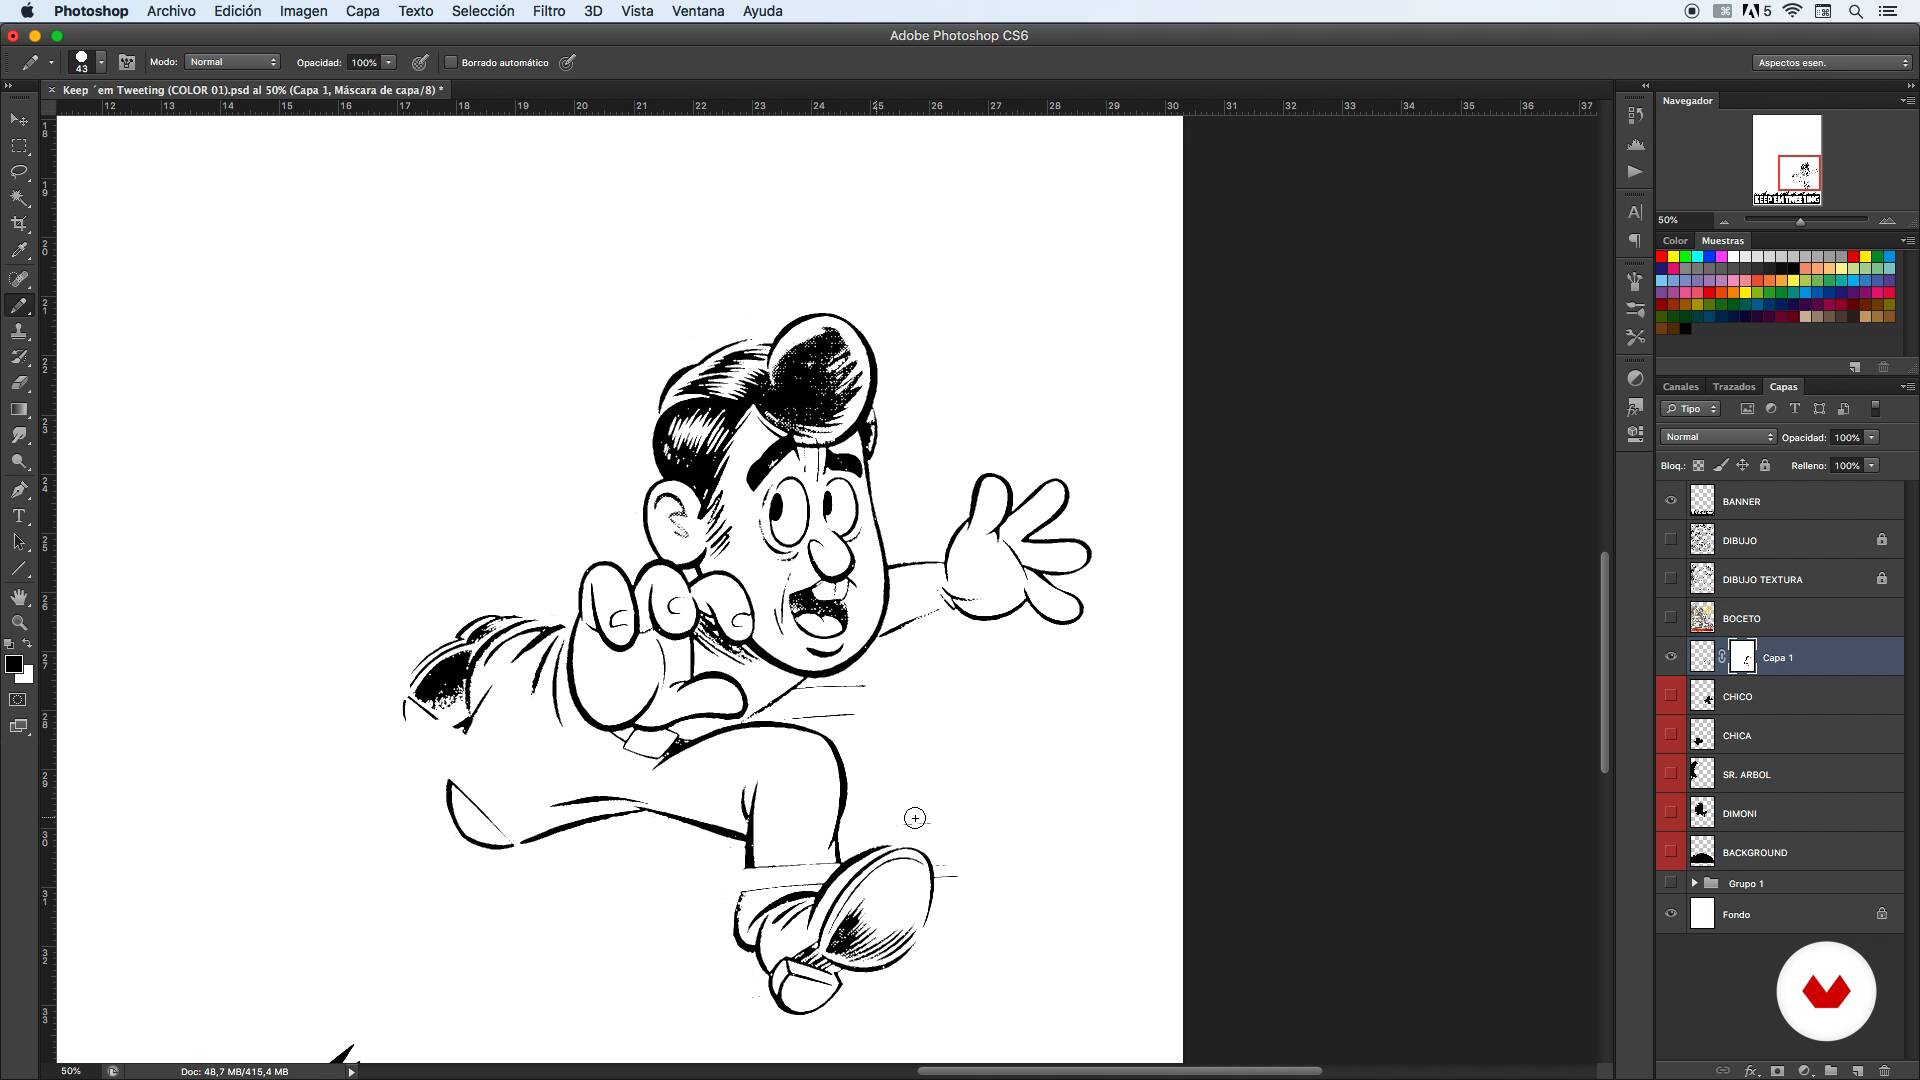
Task: Select the Line tool
Action: (x=19, y=569)
